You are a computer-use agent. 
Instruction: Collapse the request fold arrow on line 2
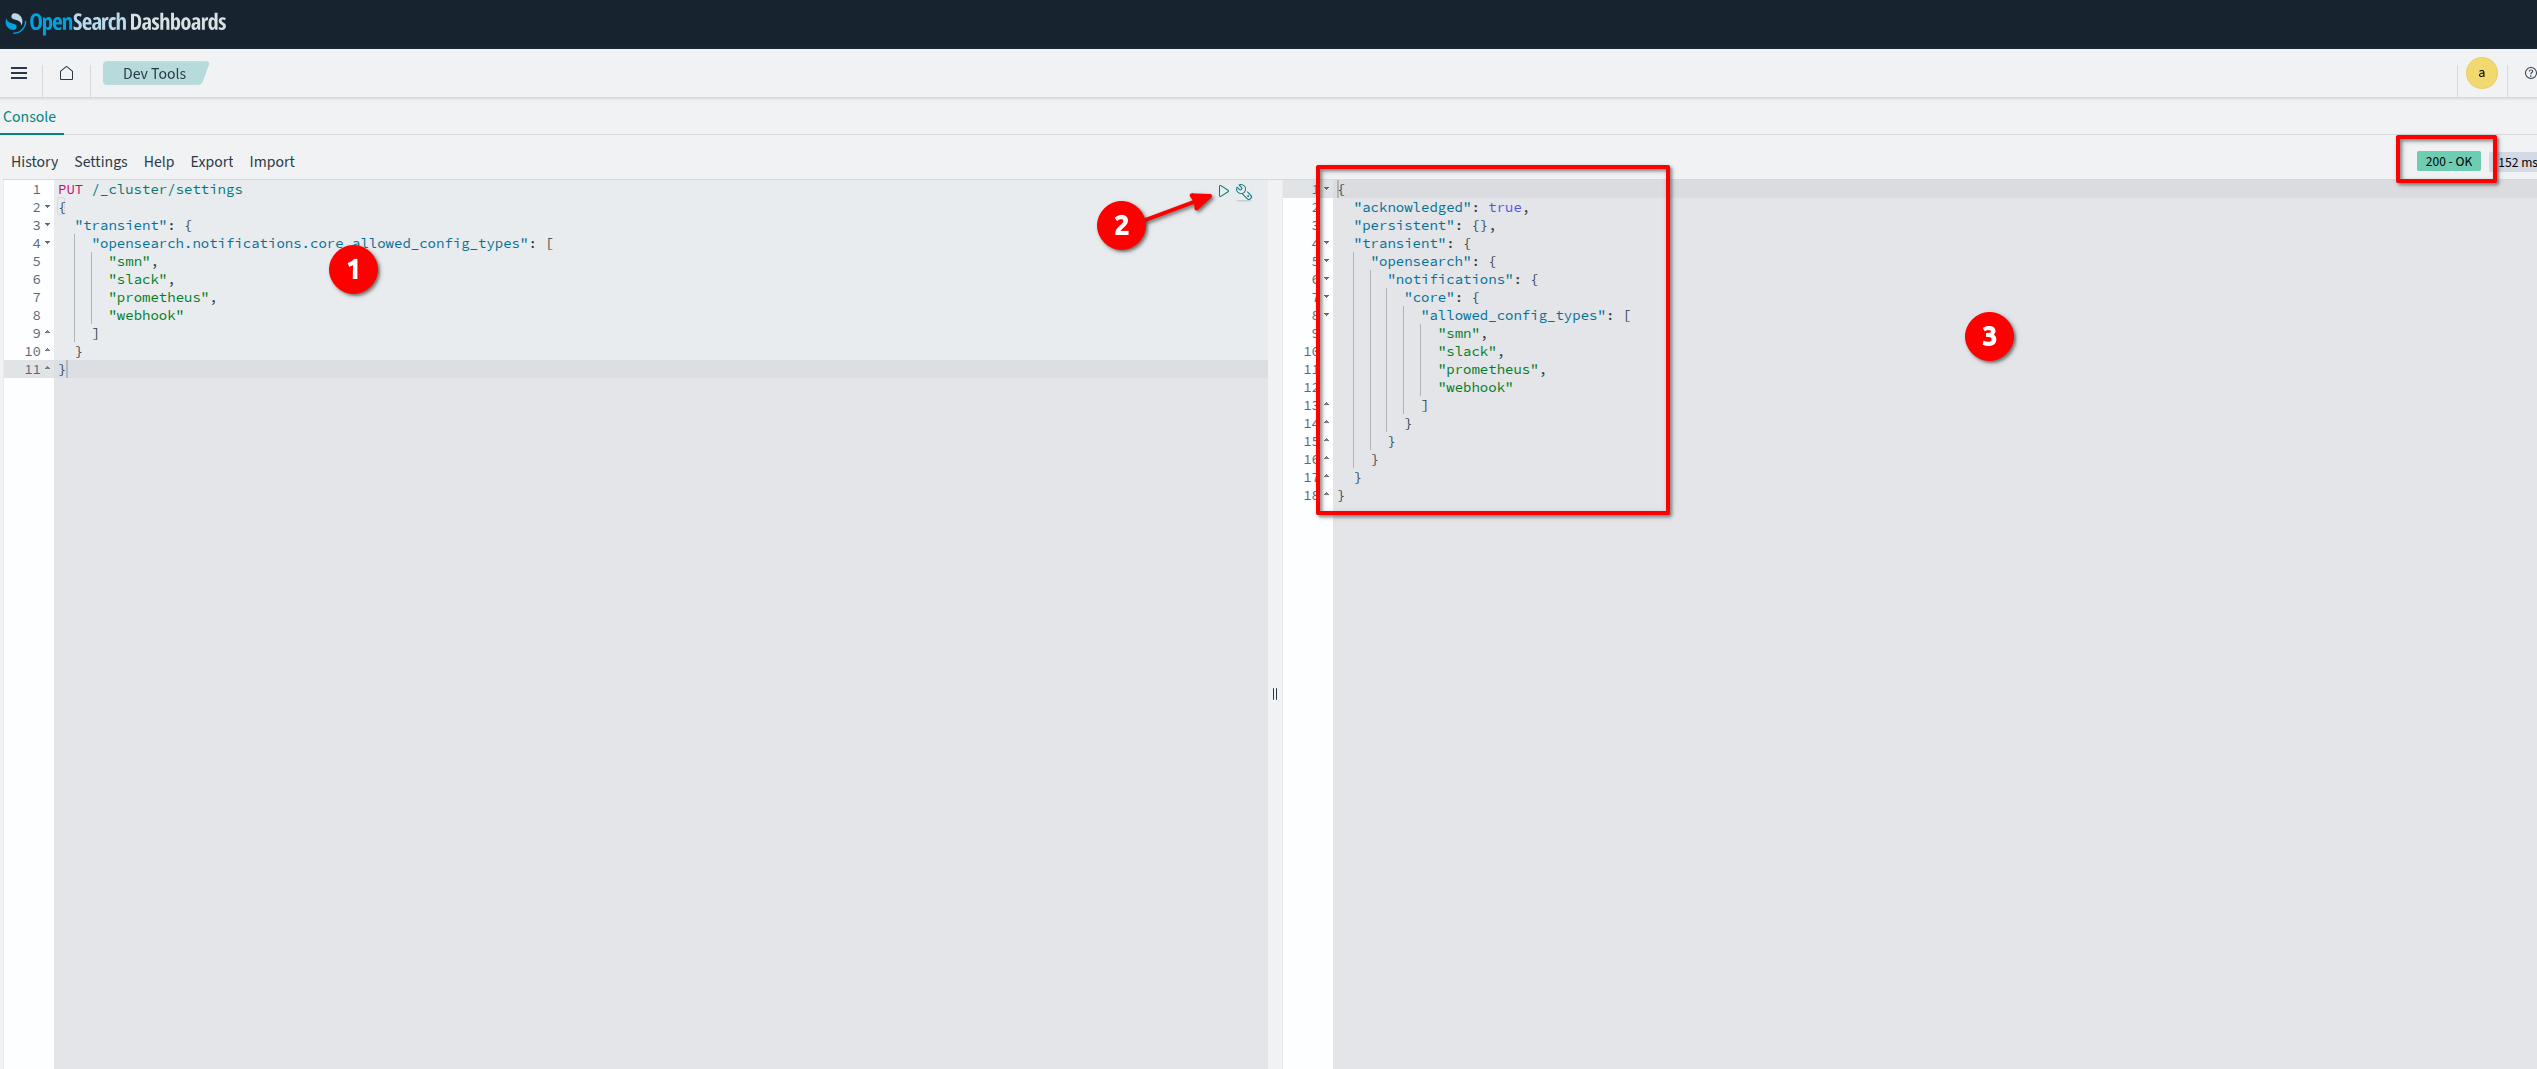click(x=47, y=207)
